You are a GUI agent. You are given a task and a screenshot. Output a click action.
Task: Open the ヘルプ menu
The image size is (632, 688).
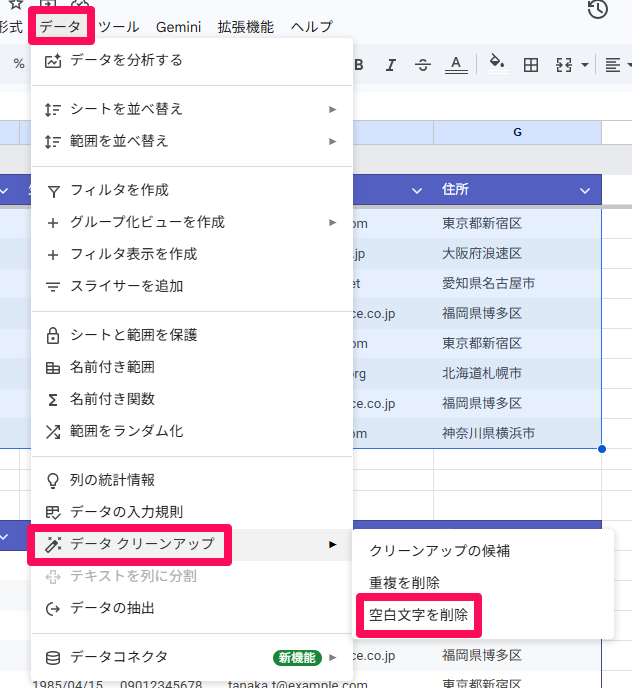[x=311, y=27]
